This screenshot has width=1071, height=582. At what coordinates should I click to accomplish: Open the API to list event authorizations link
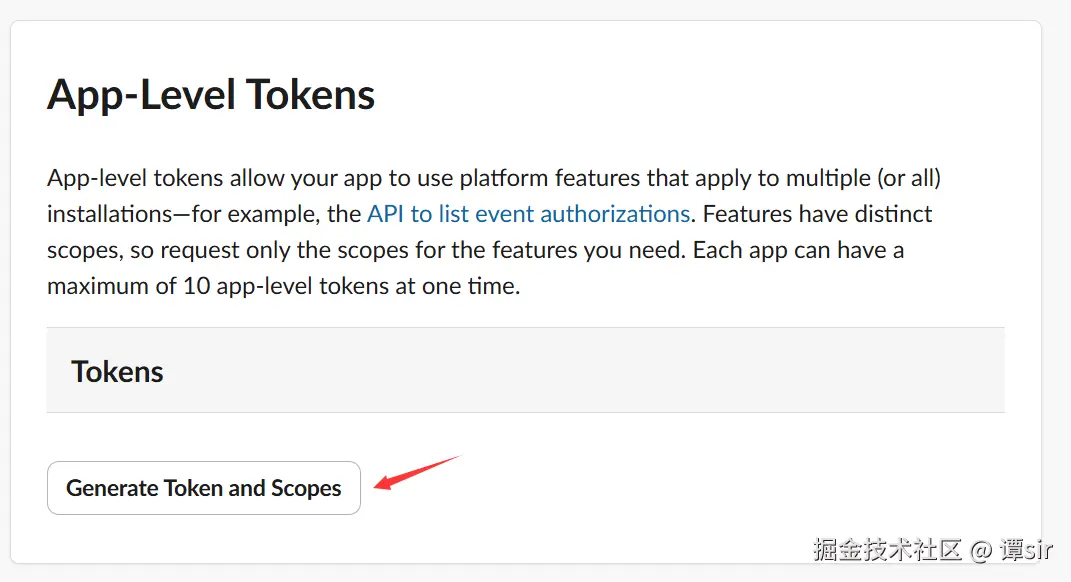point(528,214)
